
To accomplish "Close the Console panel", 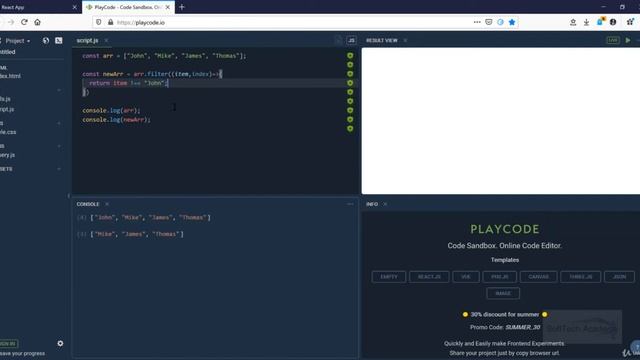I will (x=107, y=204).
